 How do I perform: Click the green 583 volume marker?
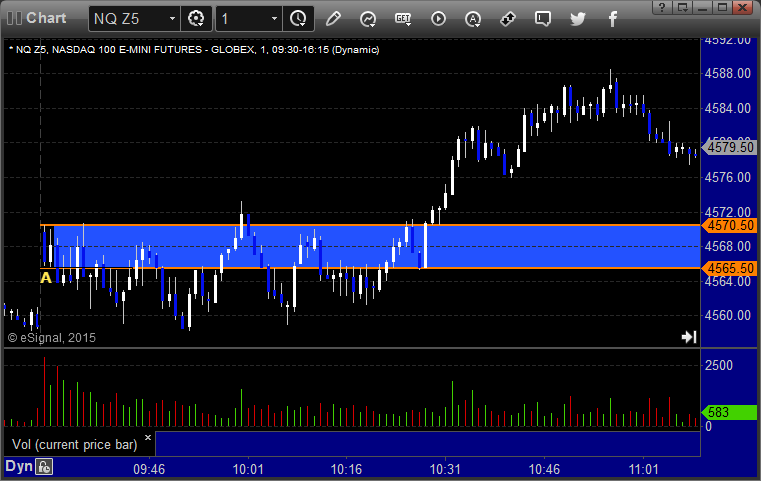point(729,413)
